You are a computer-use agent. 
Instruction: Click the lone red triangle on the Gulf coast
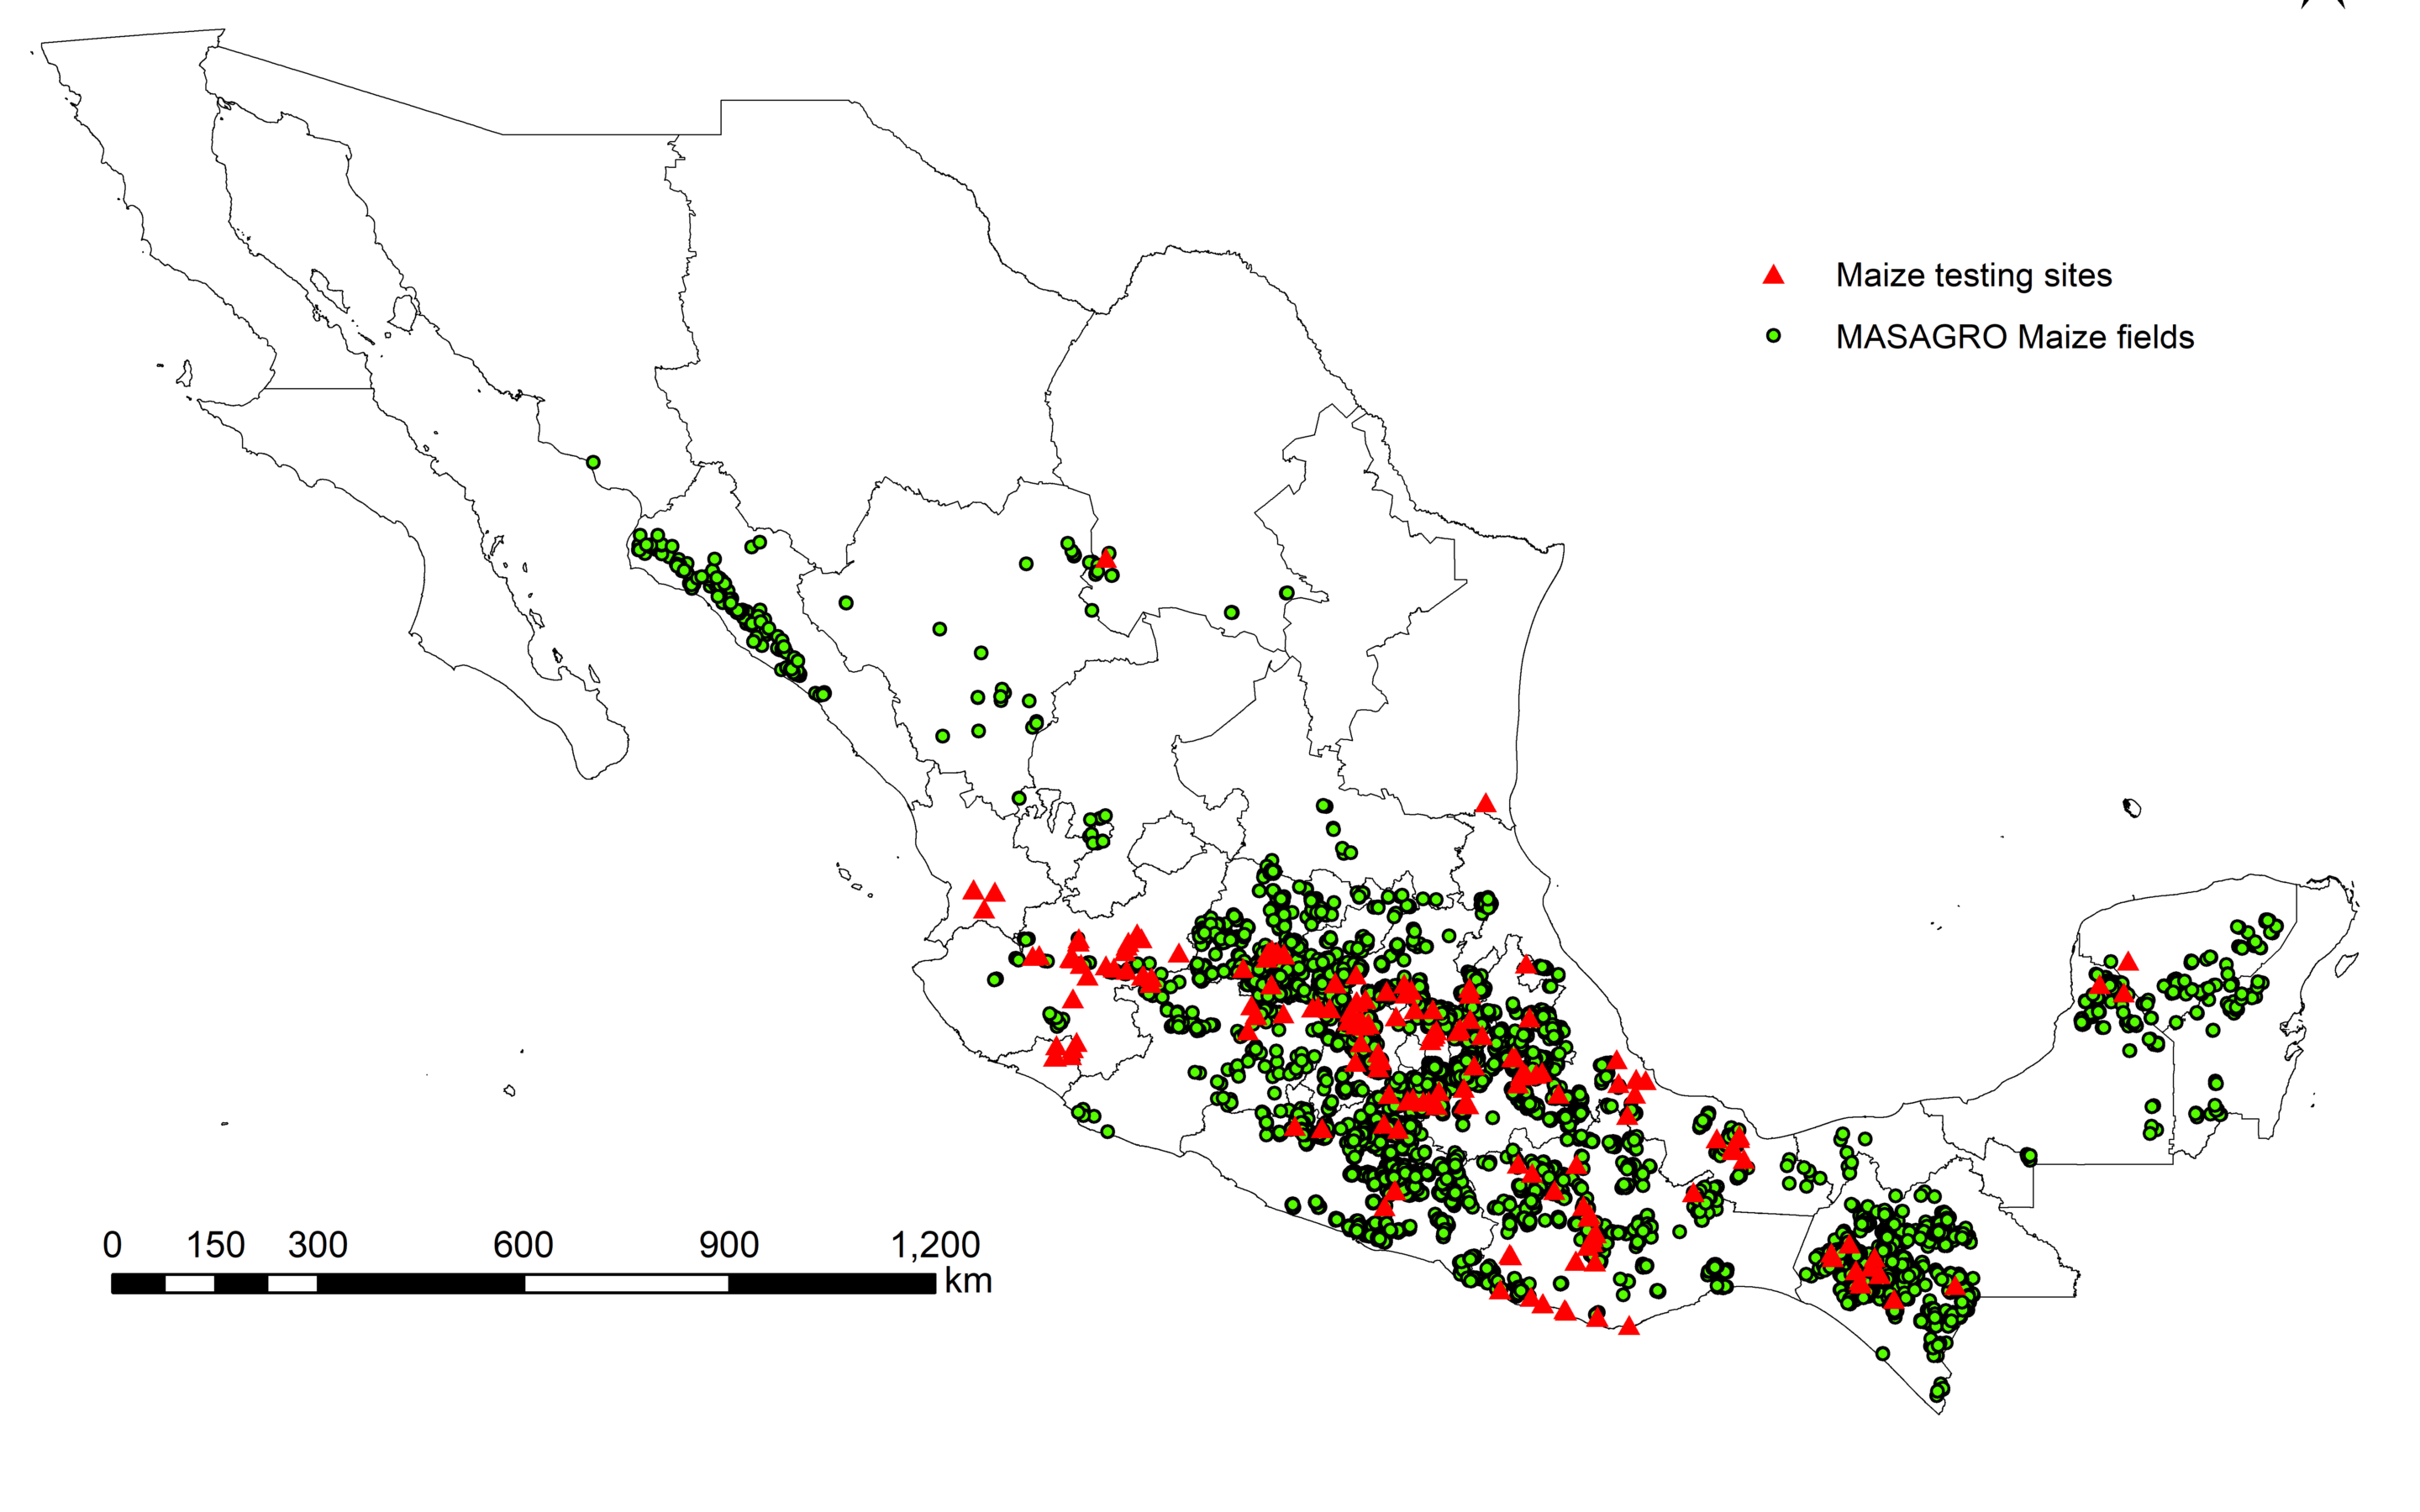(1485, 804)
